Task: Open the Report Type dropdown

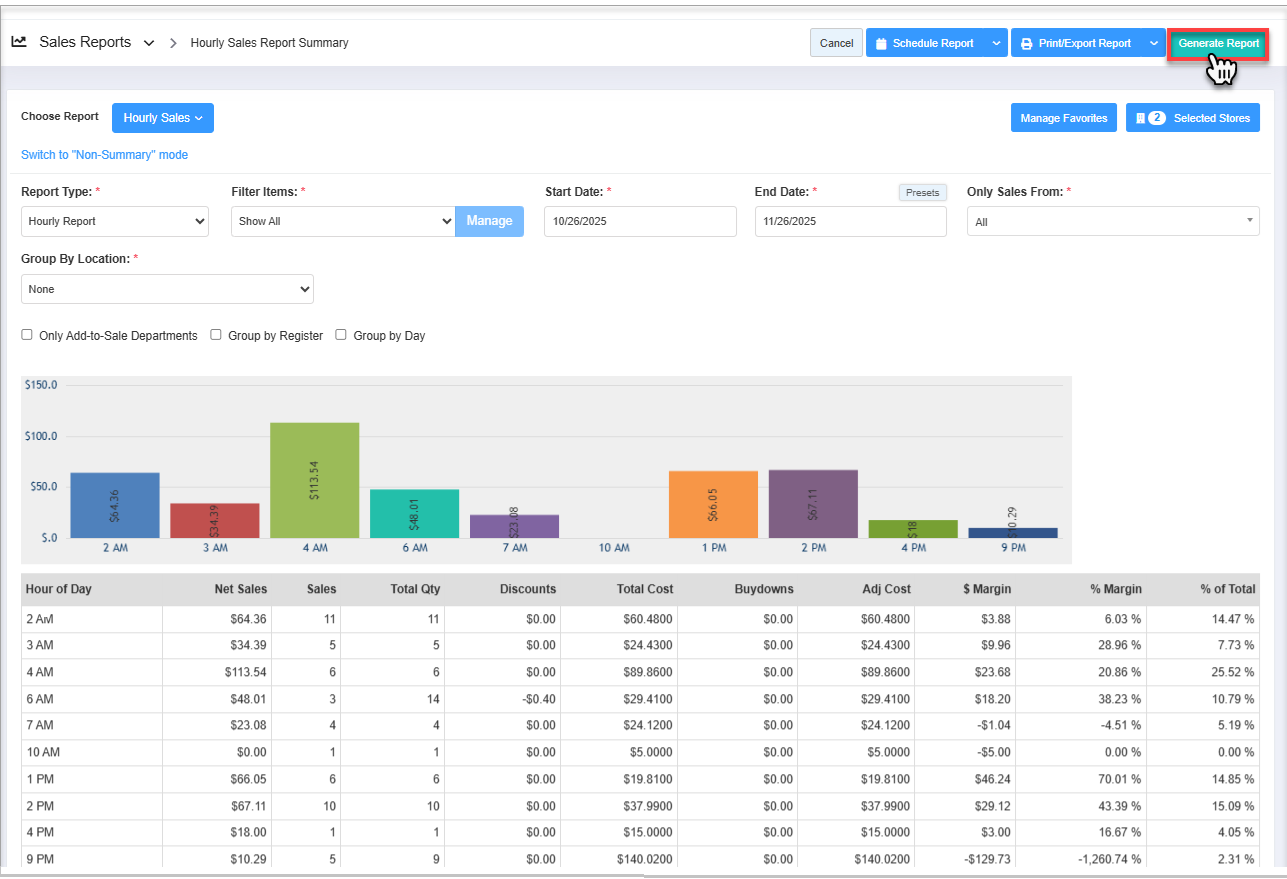Action: click(115, 221)
